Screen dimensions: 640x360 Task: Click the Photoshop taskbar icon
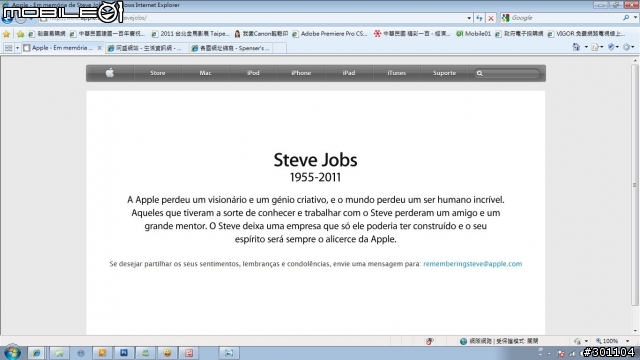click(124, 353)
